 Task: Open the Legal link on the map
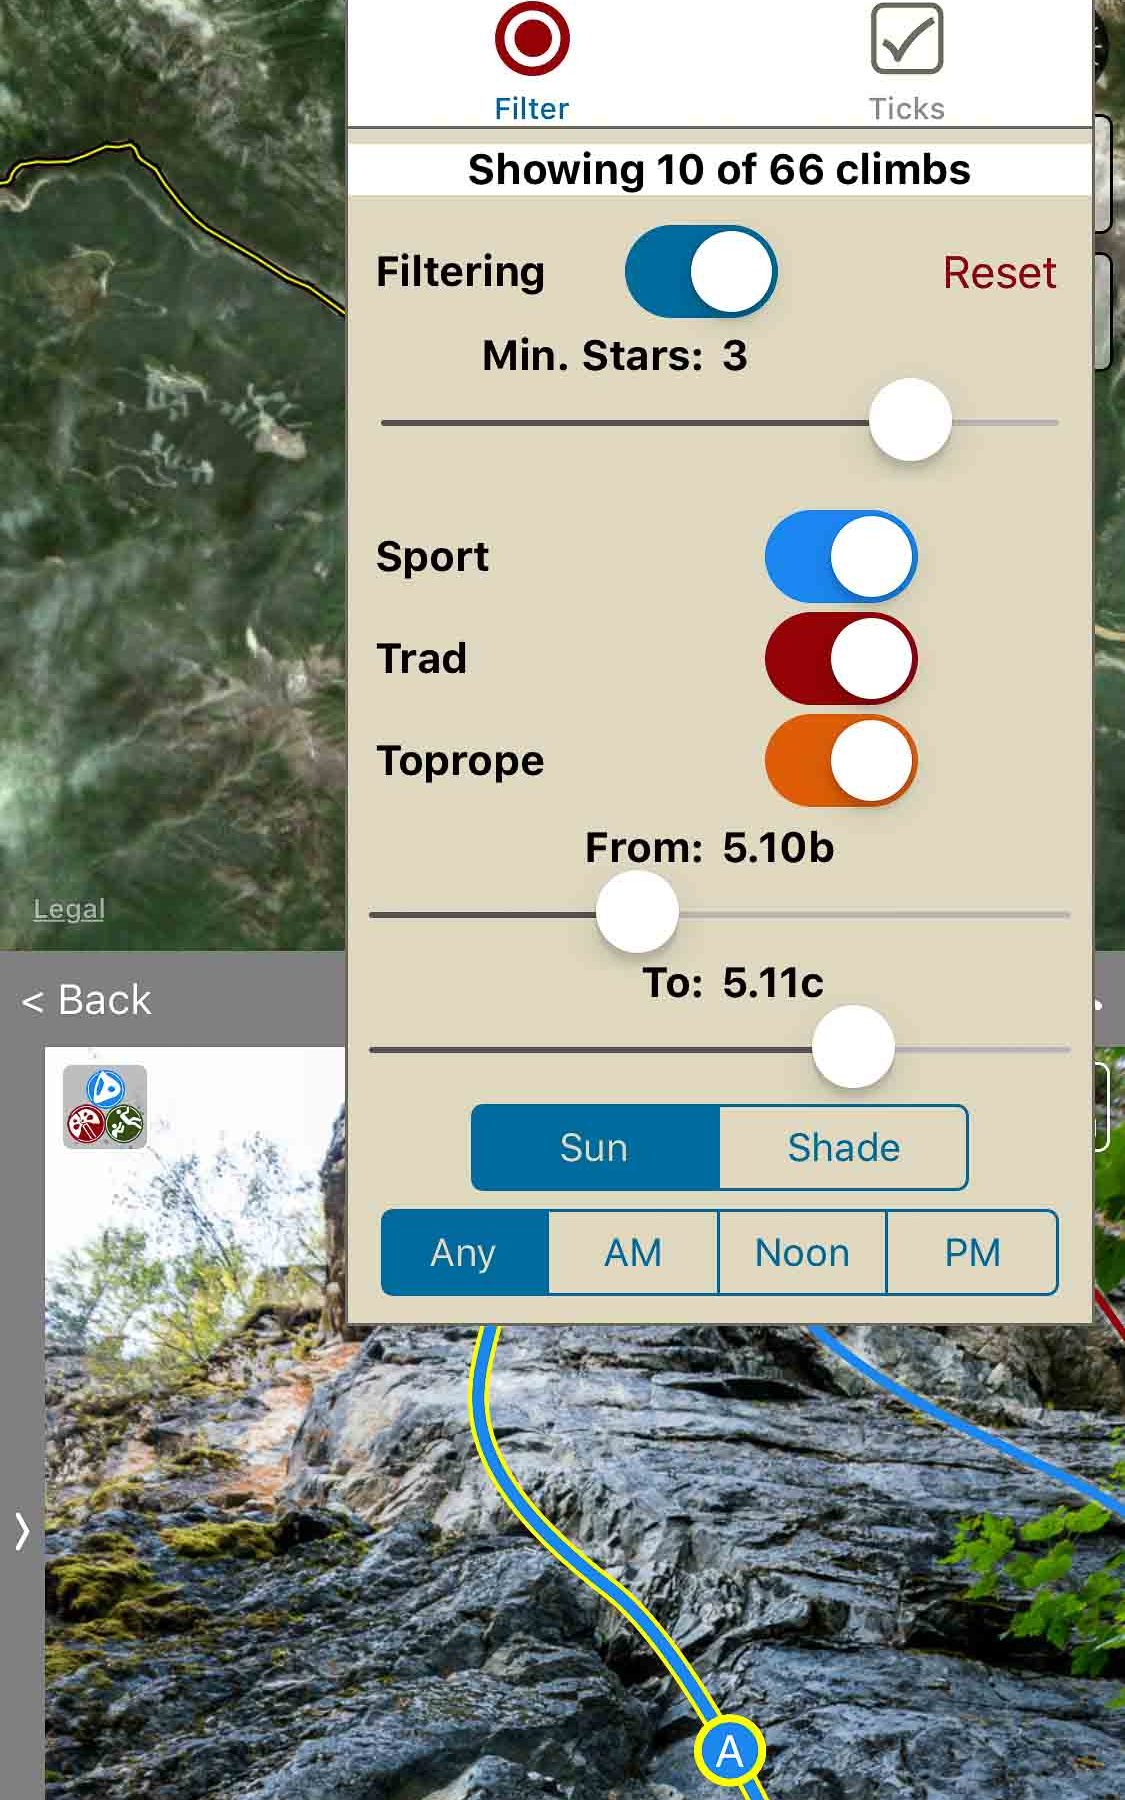(x=69, y=909)
